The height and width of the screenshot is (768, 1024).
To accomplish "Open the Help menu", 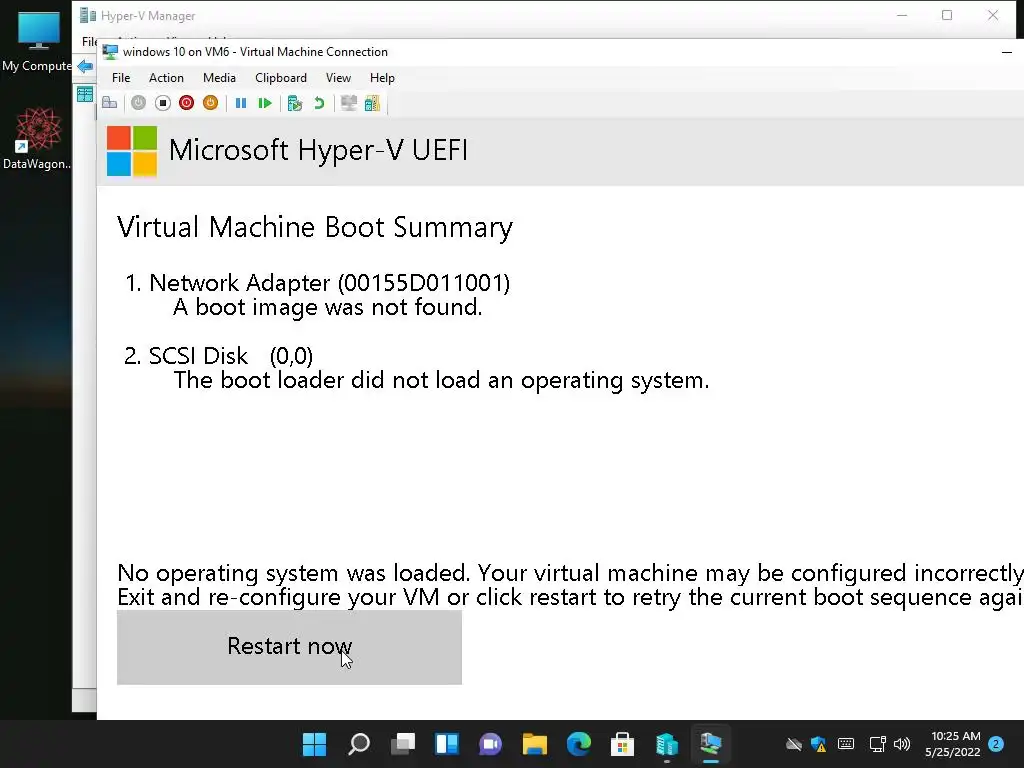I will coord(382,78).
